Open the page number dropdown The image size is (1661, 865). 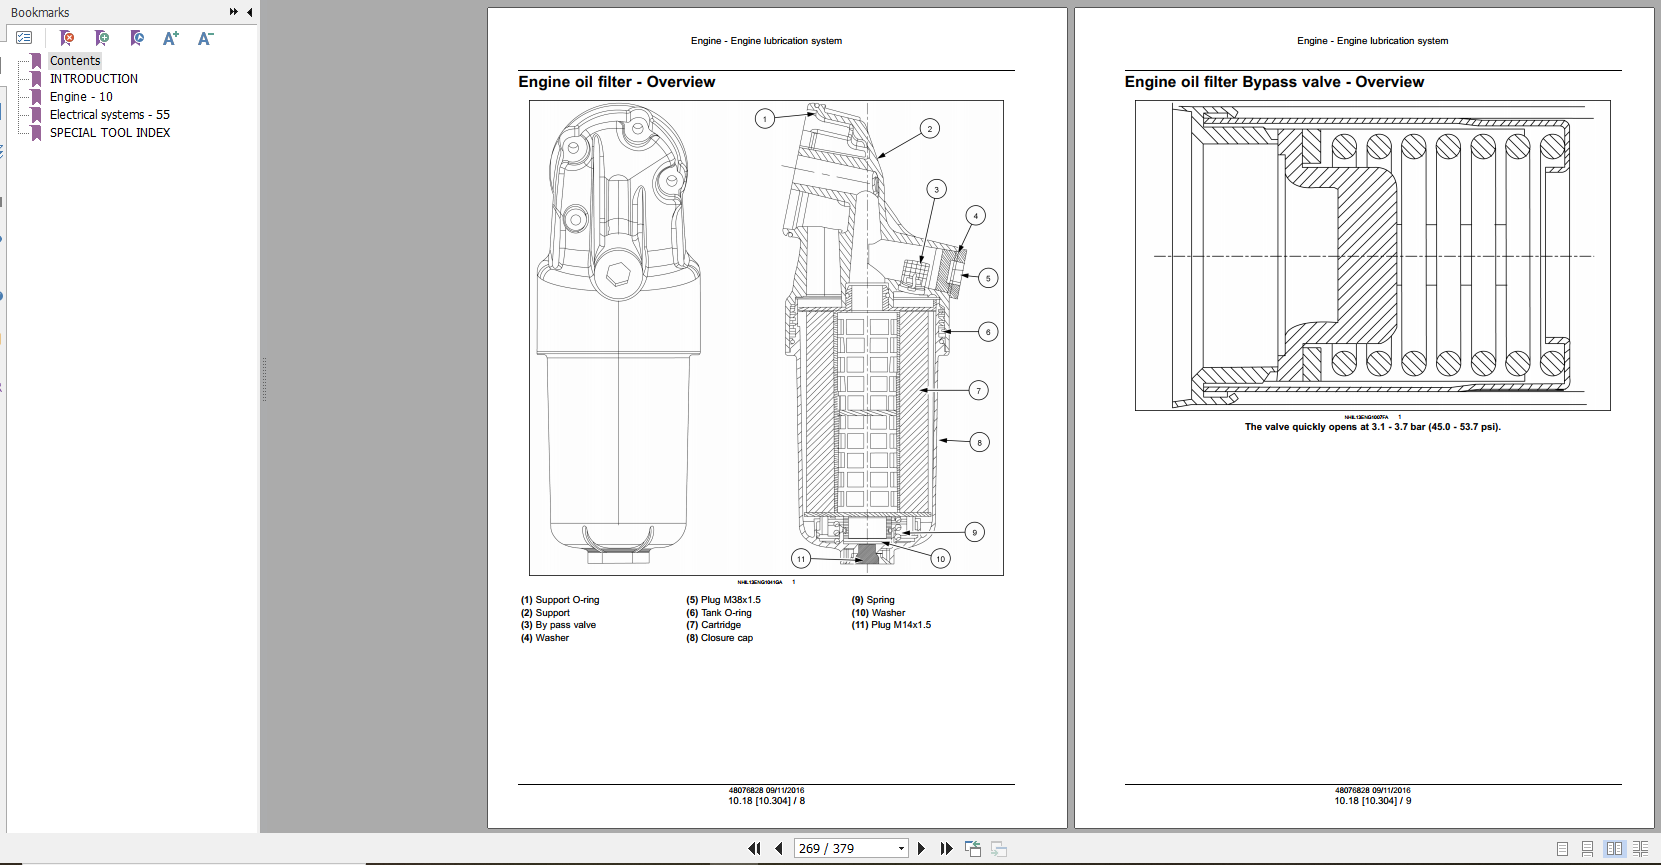point(901,849)
